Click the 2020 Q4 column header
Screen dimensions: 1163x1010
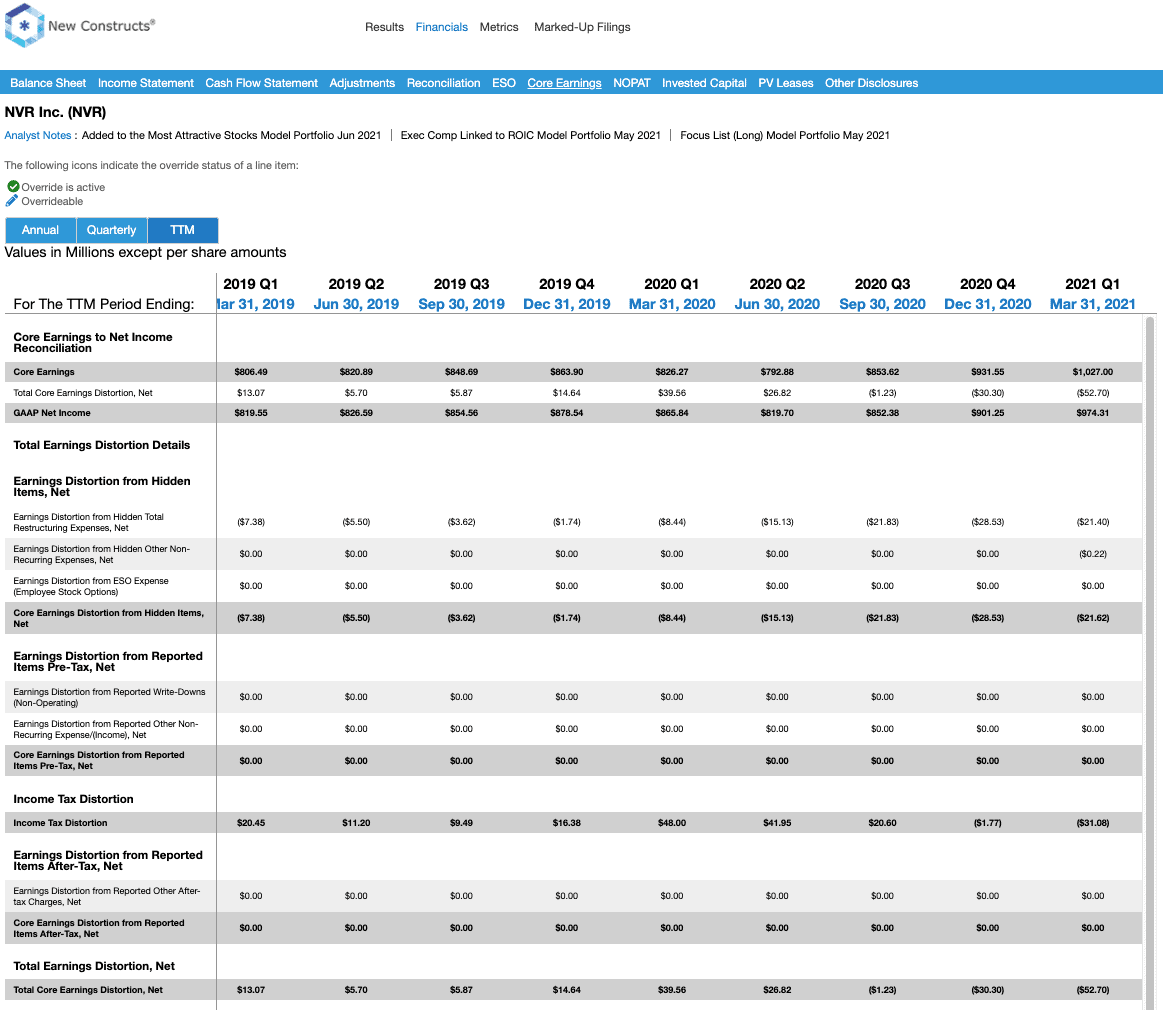pyautogui.click(x=988, y=284)
